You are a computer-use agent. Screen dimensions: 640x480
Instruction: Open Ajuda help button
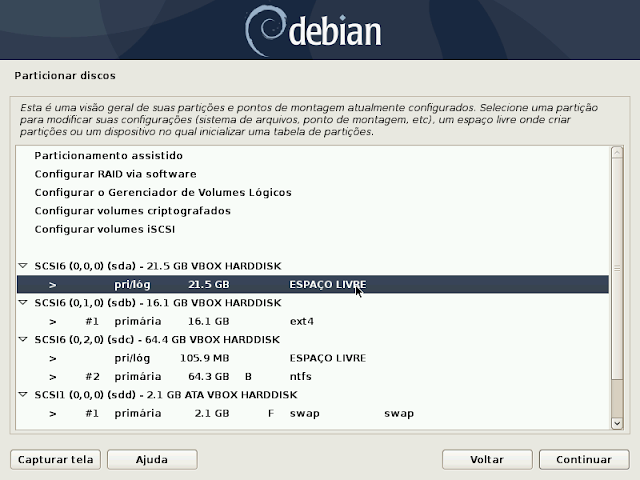click(x=152, y=460)
